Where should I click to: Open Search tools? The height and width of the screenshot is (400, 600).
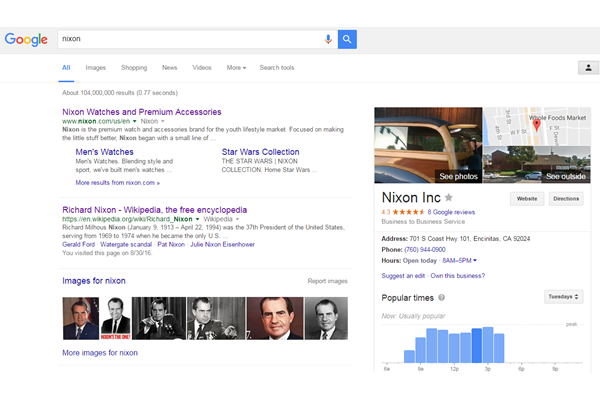[277, 68]
